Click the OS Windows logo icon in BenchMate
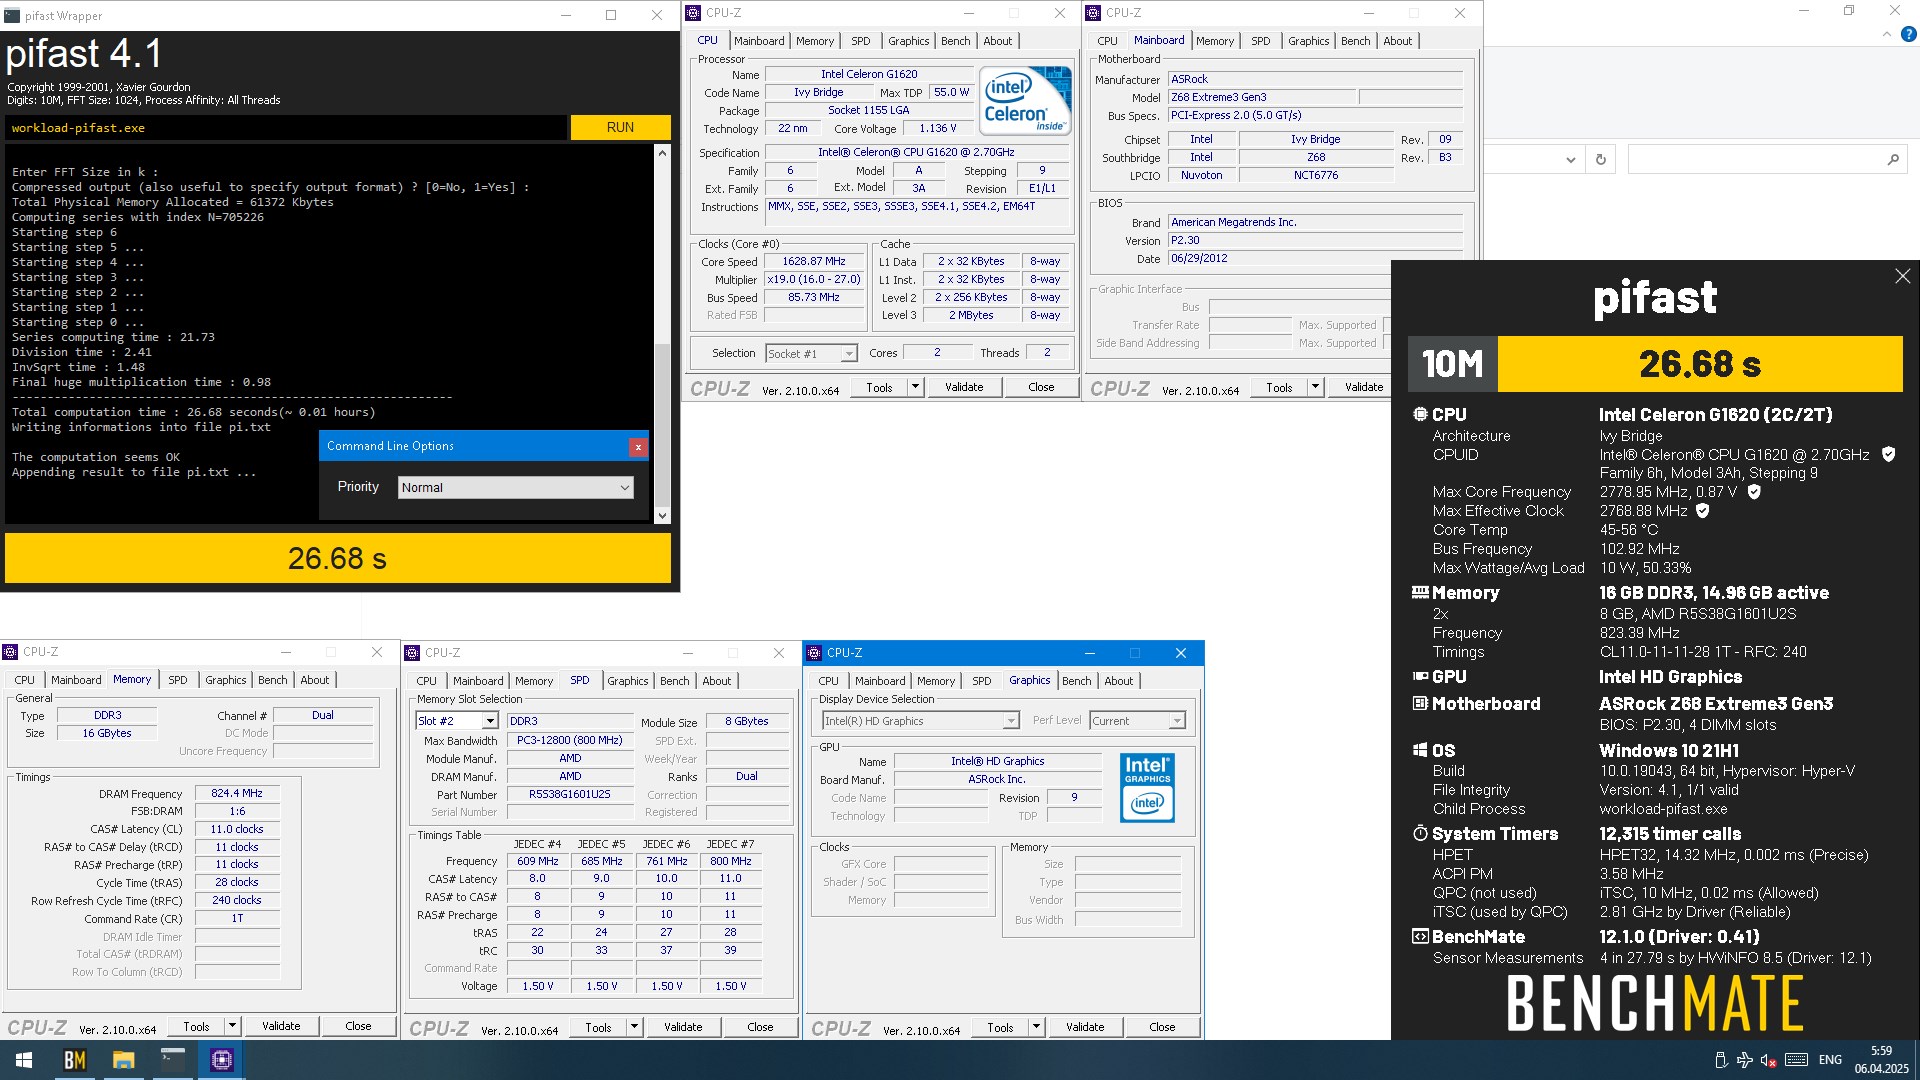The height and width of the screenshot is (1080, 1920). (1420, 750)
